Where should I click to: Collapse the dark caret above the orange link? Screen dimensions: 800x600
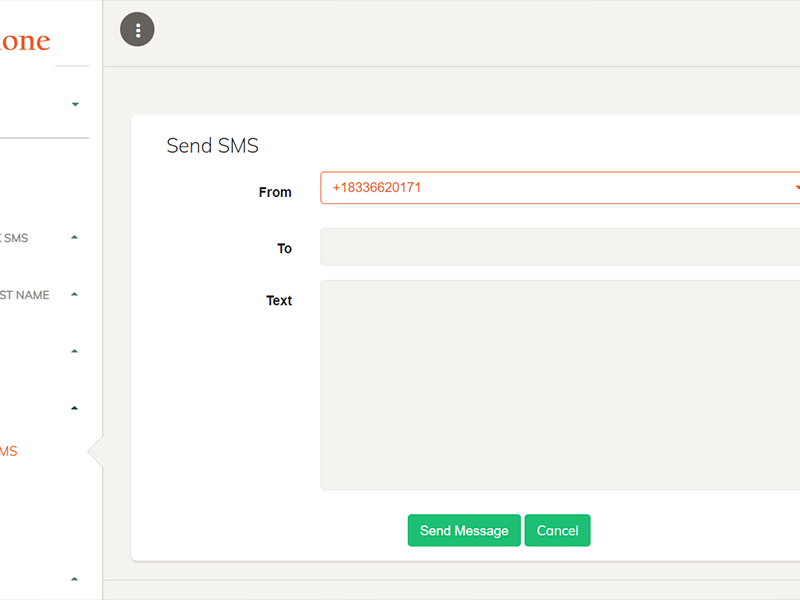click(x=75, y=408)
